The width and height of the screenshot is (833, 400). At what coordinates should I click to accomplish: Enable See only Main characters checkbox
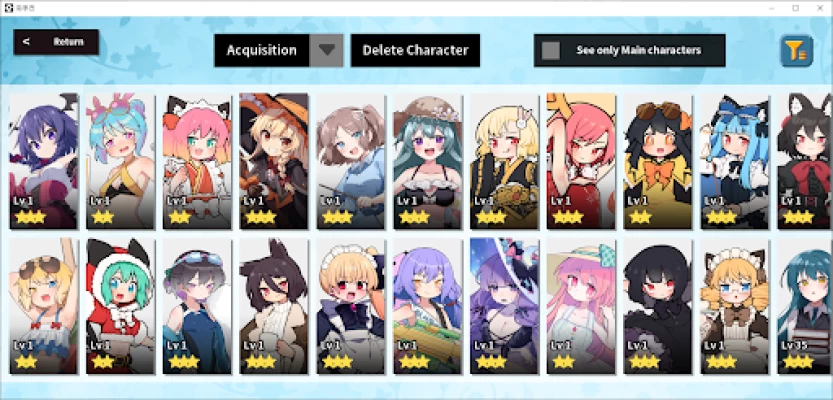click(x=550, y=50)
